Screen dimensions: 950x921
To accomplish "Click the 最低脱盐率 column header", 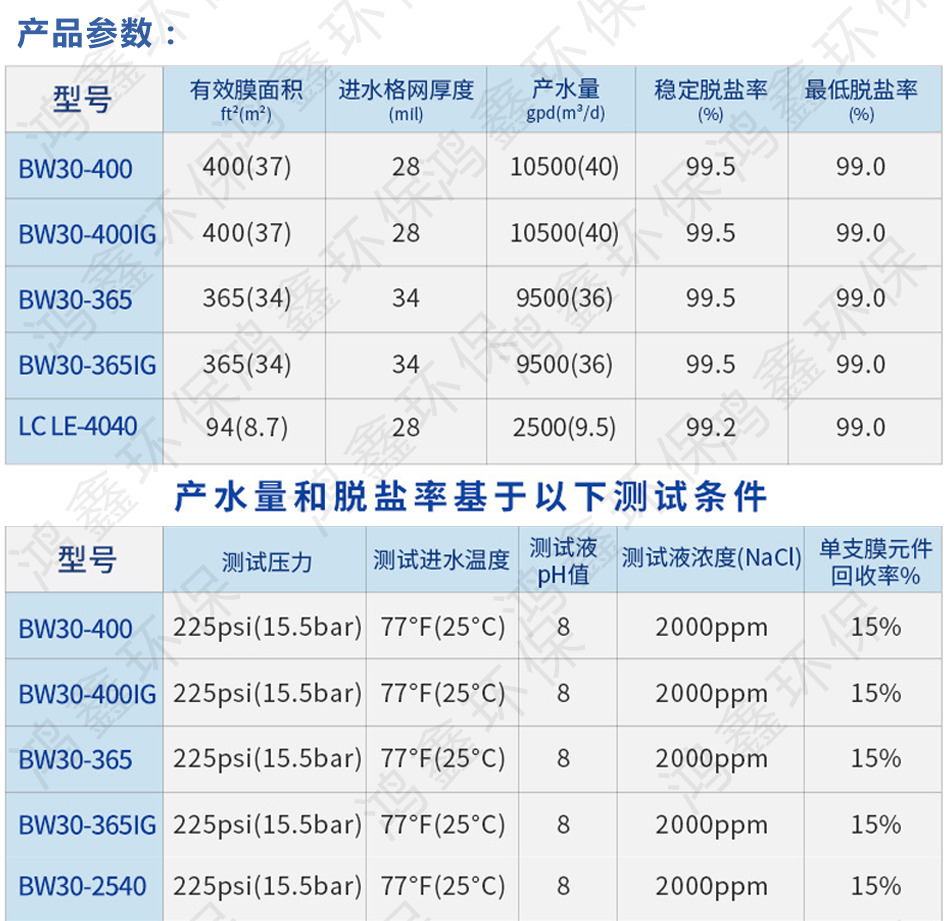I will coord(861,99).
